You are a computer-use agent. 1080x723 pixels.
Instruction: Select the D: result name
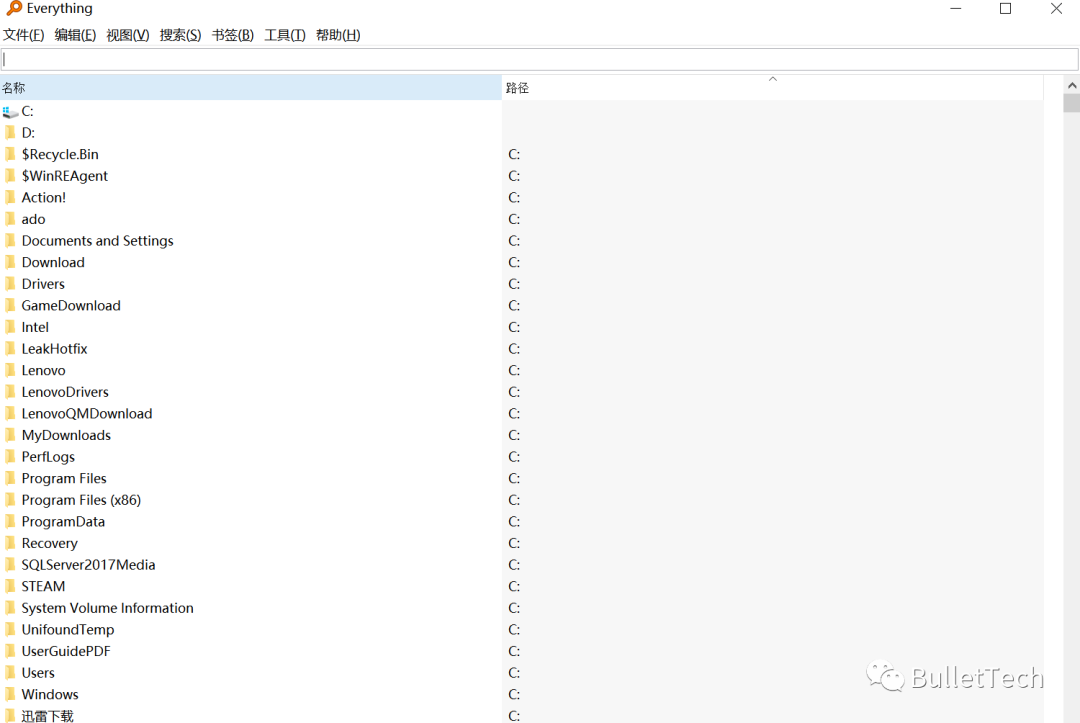click(28, 132)
